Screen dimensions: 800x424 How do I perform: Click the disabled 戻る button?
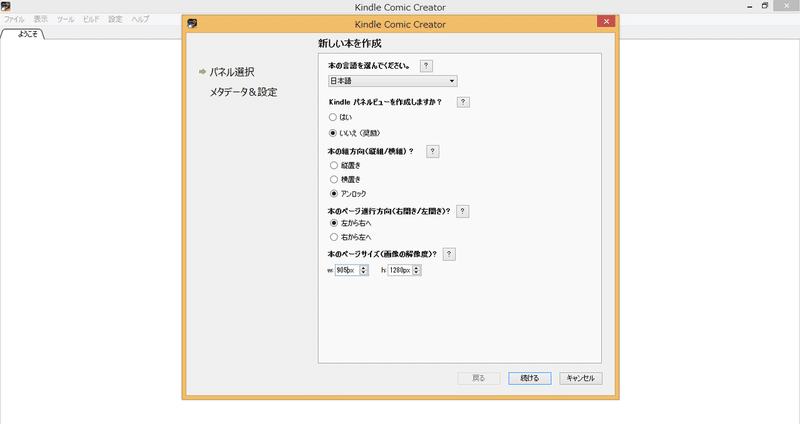click(x=479, y=378)
